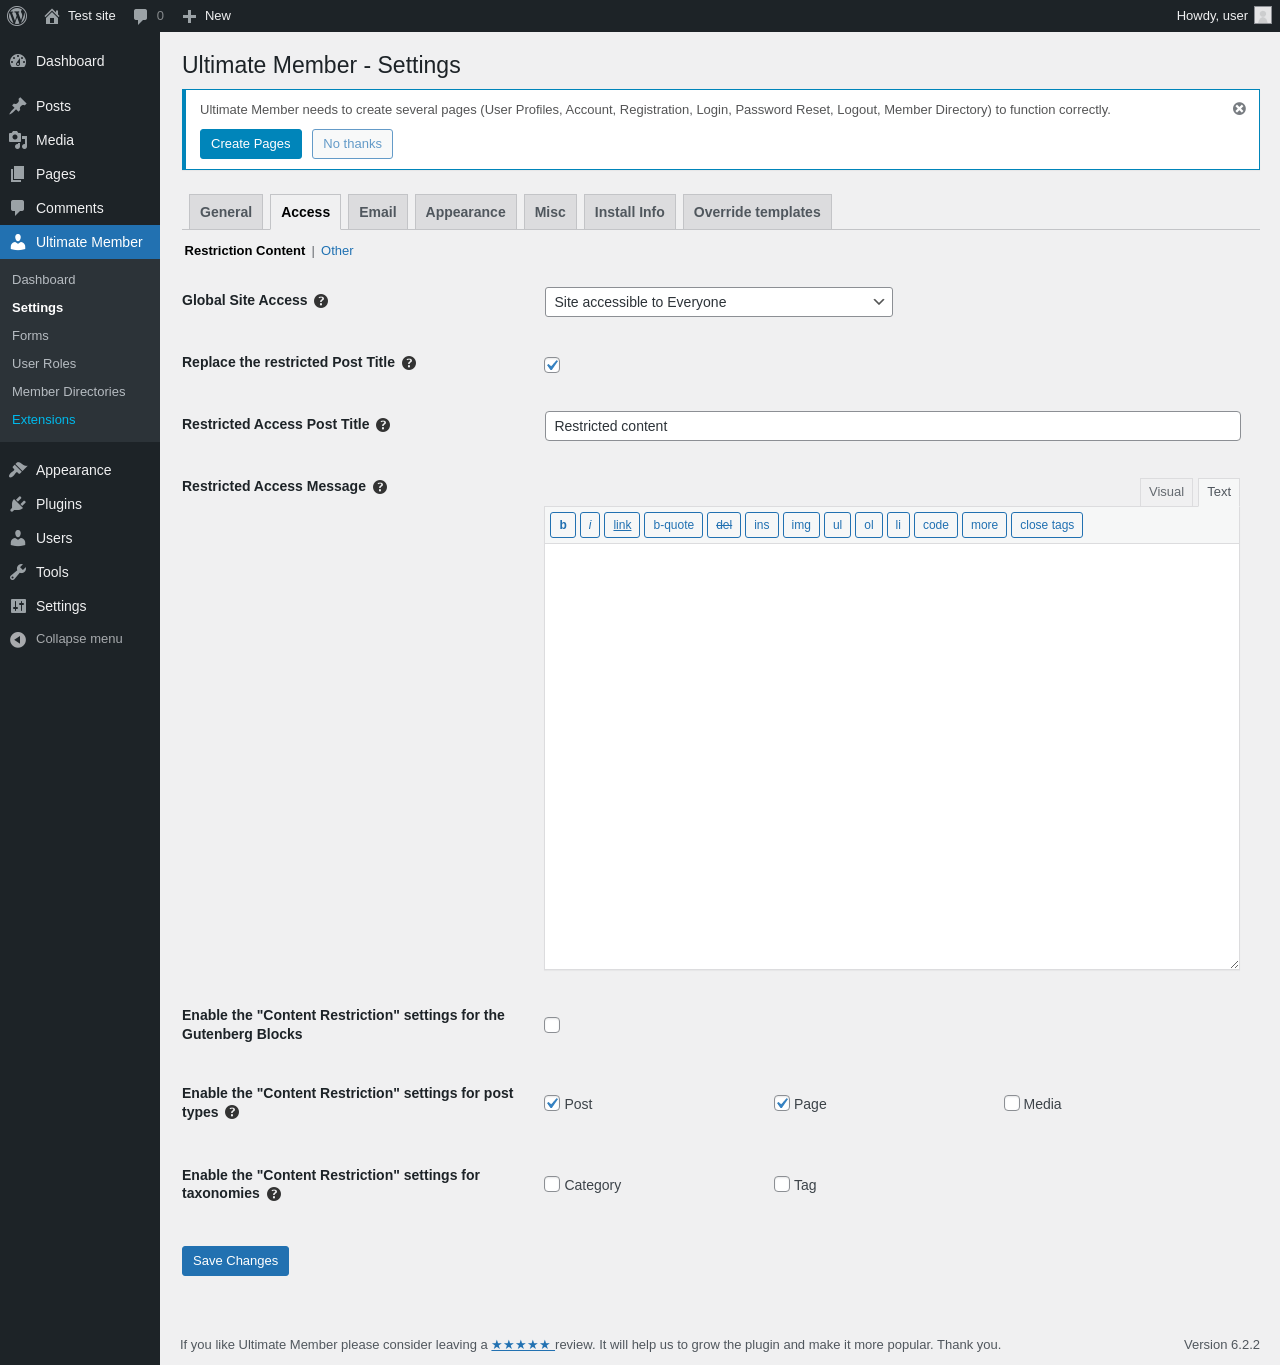Click the Comments icon in sidebar

pyautogui.click(x=18, y=208)
